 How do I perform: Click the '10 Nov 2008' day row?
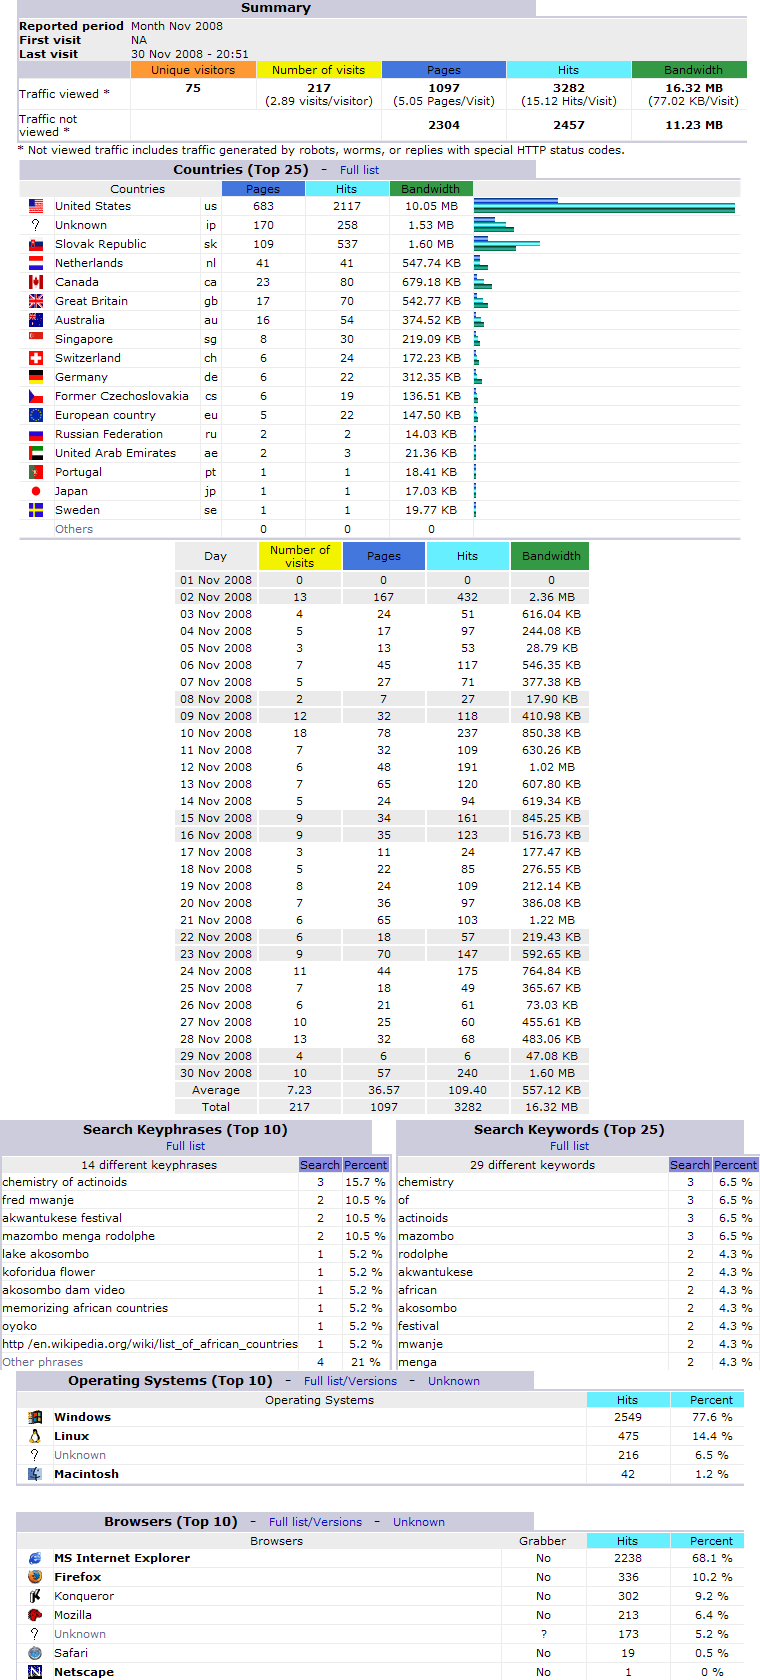[382, 733]
